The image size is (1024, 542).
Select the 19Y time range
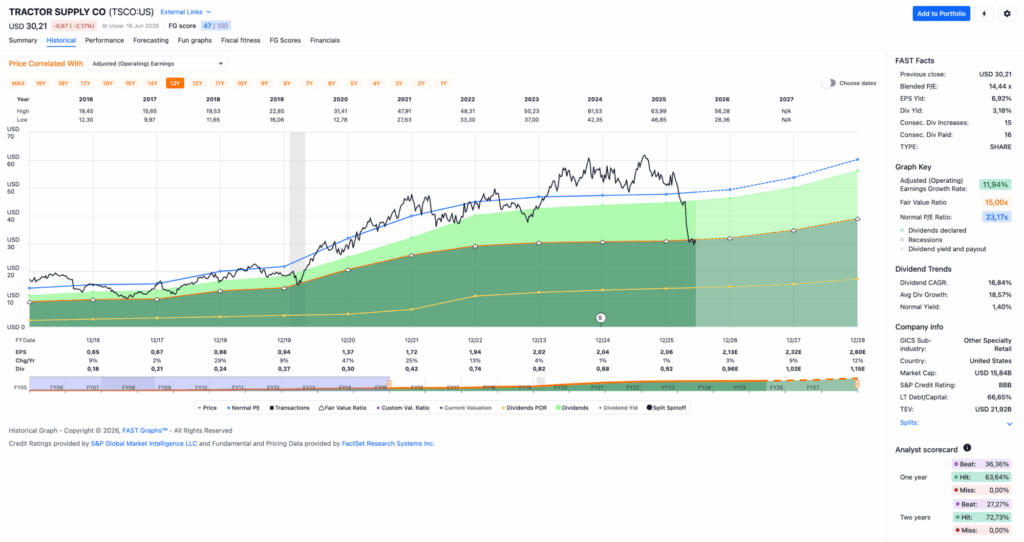(40, 83)
